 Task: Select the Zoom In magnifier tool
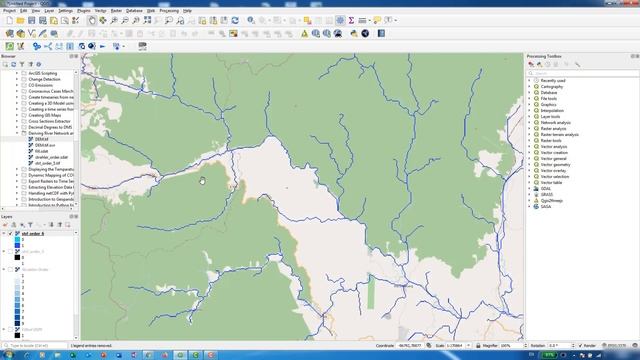114,20
